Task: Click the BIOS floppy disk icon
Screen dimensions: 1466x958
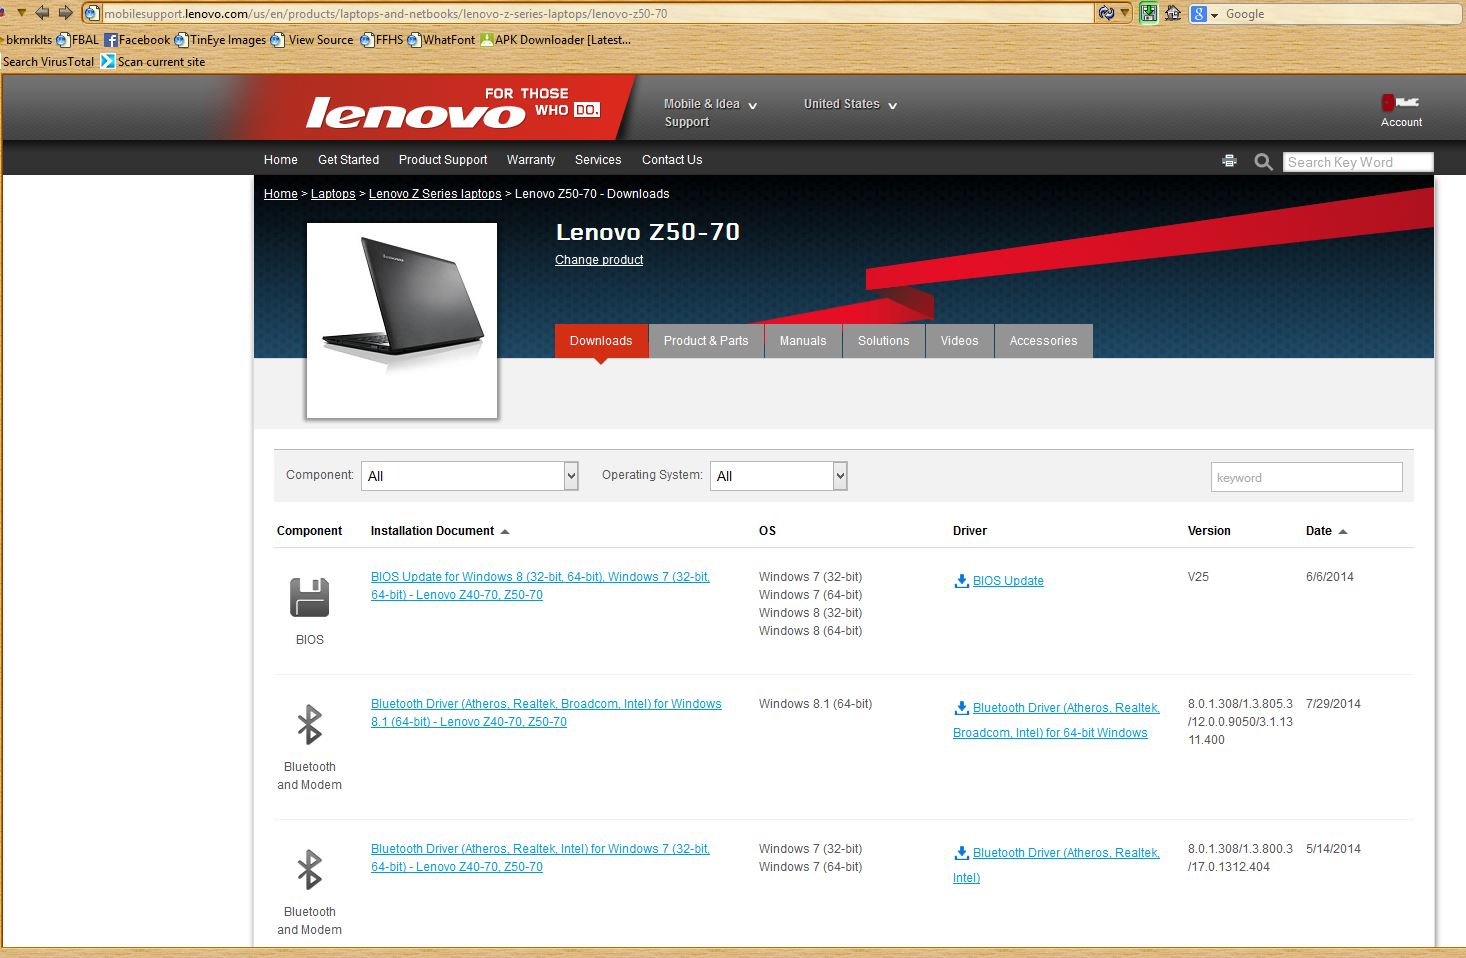Action: tap(310, 597)
